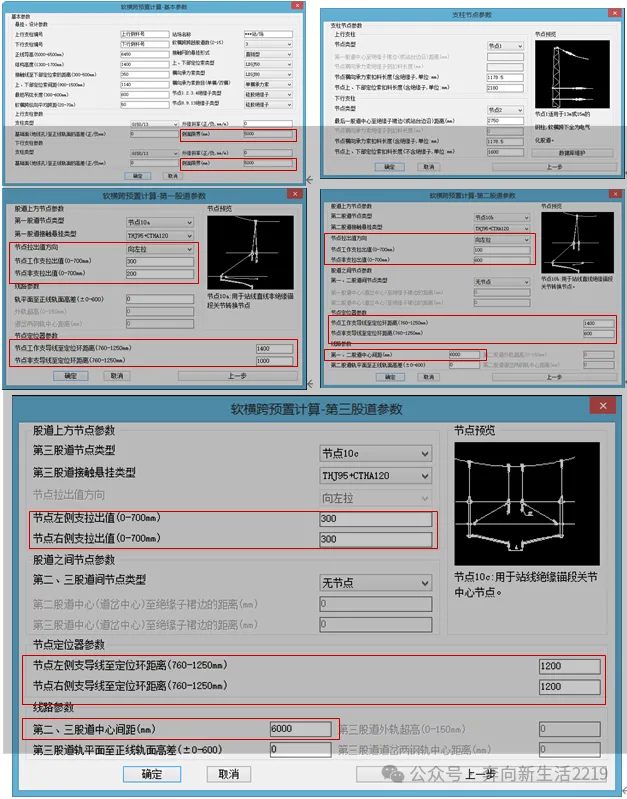Edit 轨平面至正线轨面高差 in 第一股道 dialog

(160, 299)
